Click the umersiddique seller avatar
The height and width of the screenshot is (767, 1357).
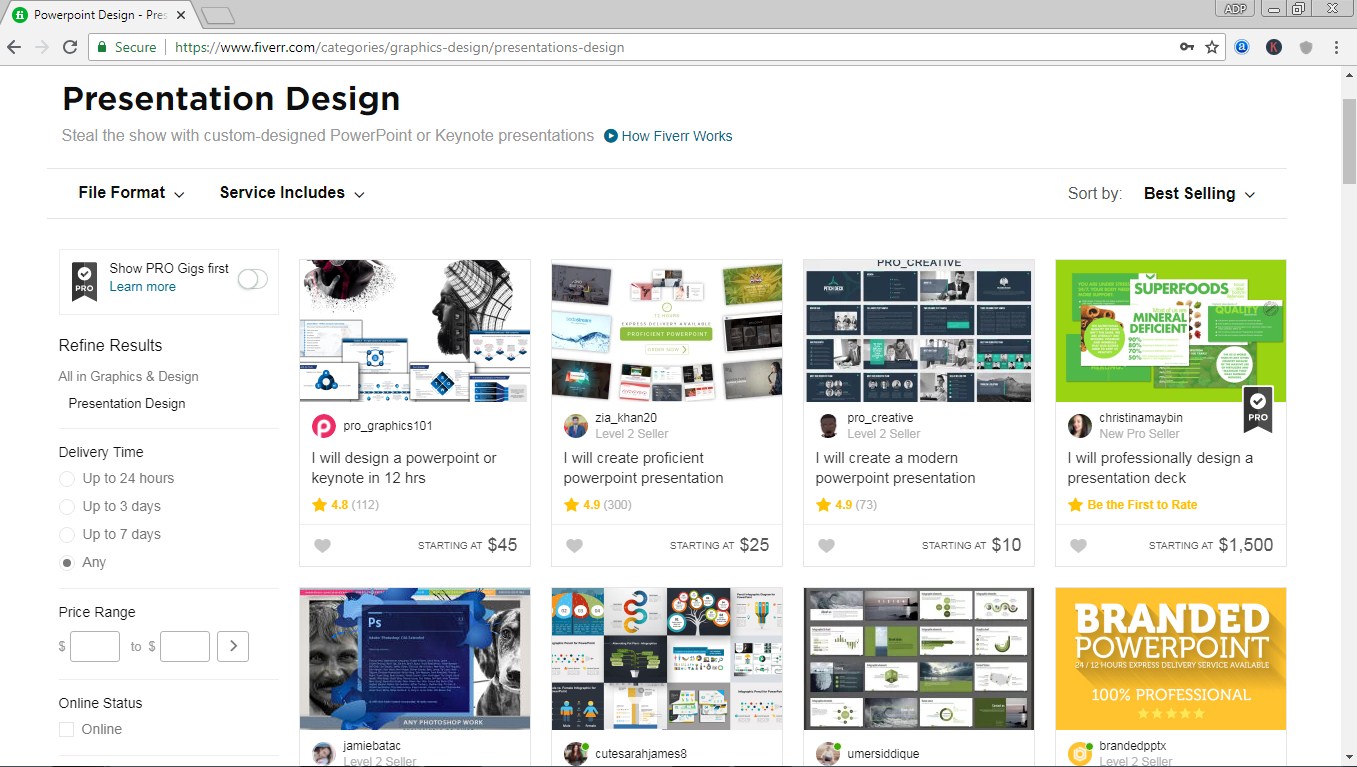click(828, 754)
